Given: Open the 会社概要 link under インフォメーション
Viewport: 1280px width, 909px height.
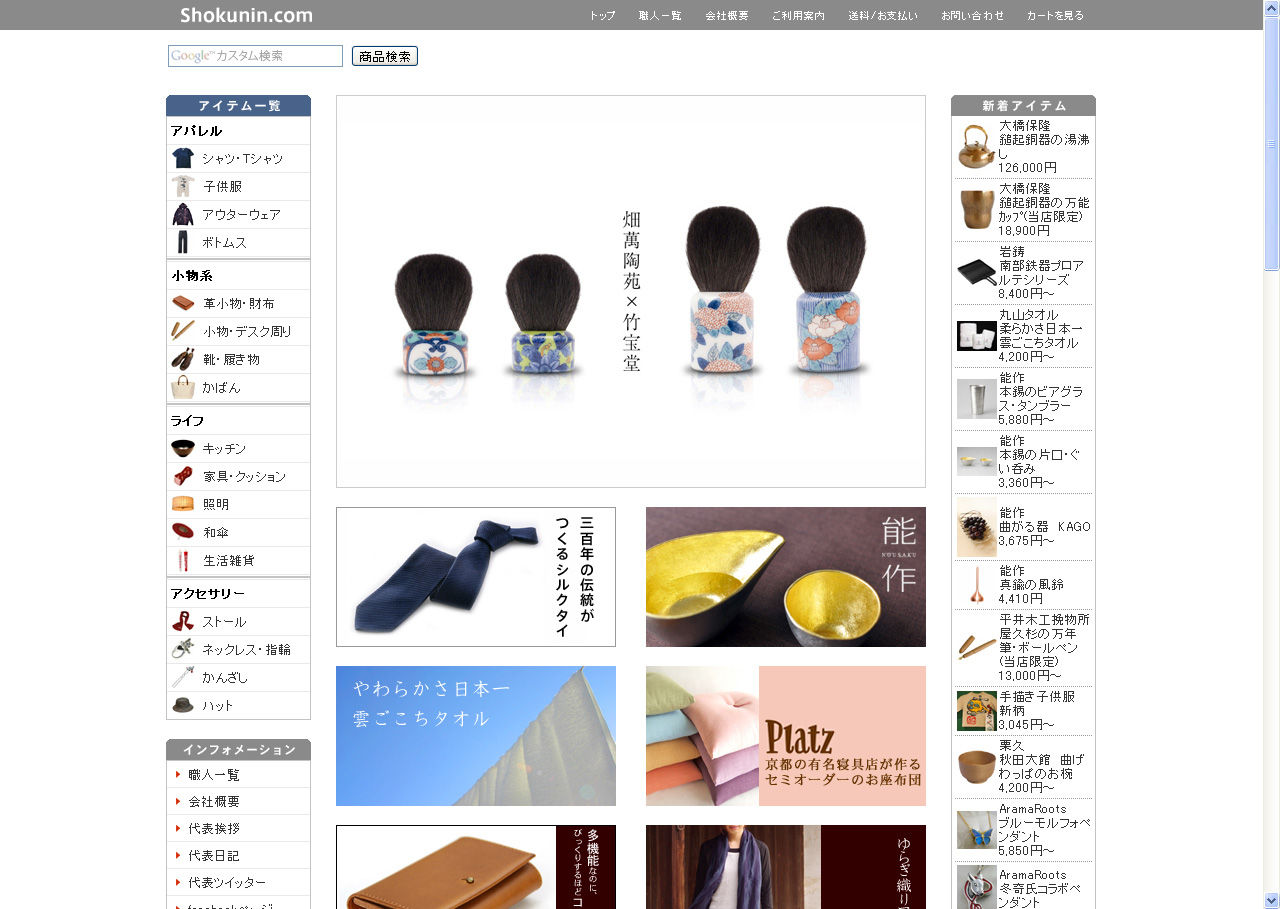Looking at the screenshot, I should click(x=214, y=802).
